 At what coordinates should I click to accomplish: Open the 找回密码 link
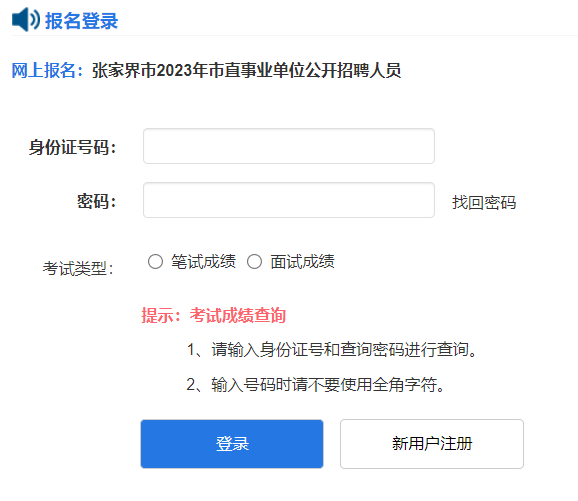(484, 202)
